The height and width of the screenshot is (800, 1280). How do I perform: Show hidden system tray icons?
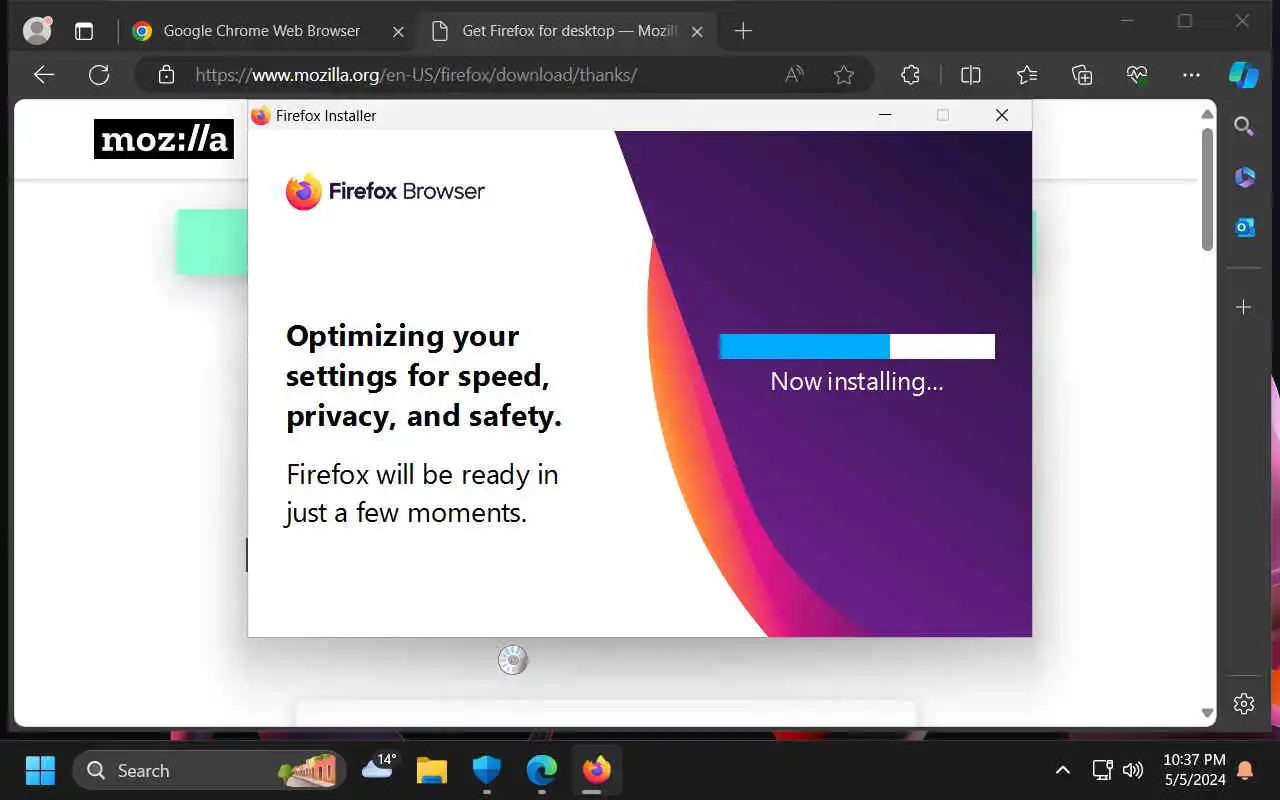pyautogui.click(x=1063, y=771)
